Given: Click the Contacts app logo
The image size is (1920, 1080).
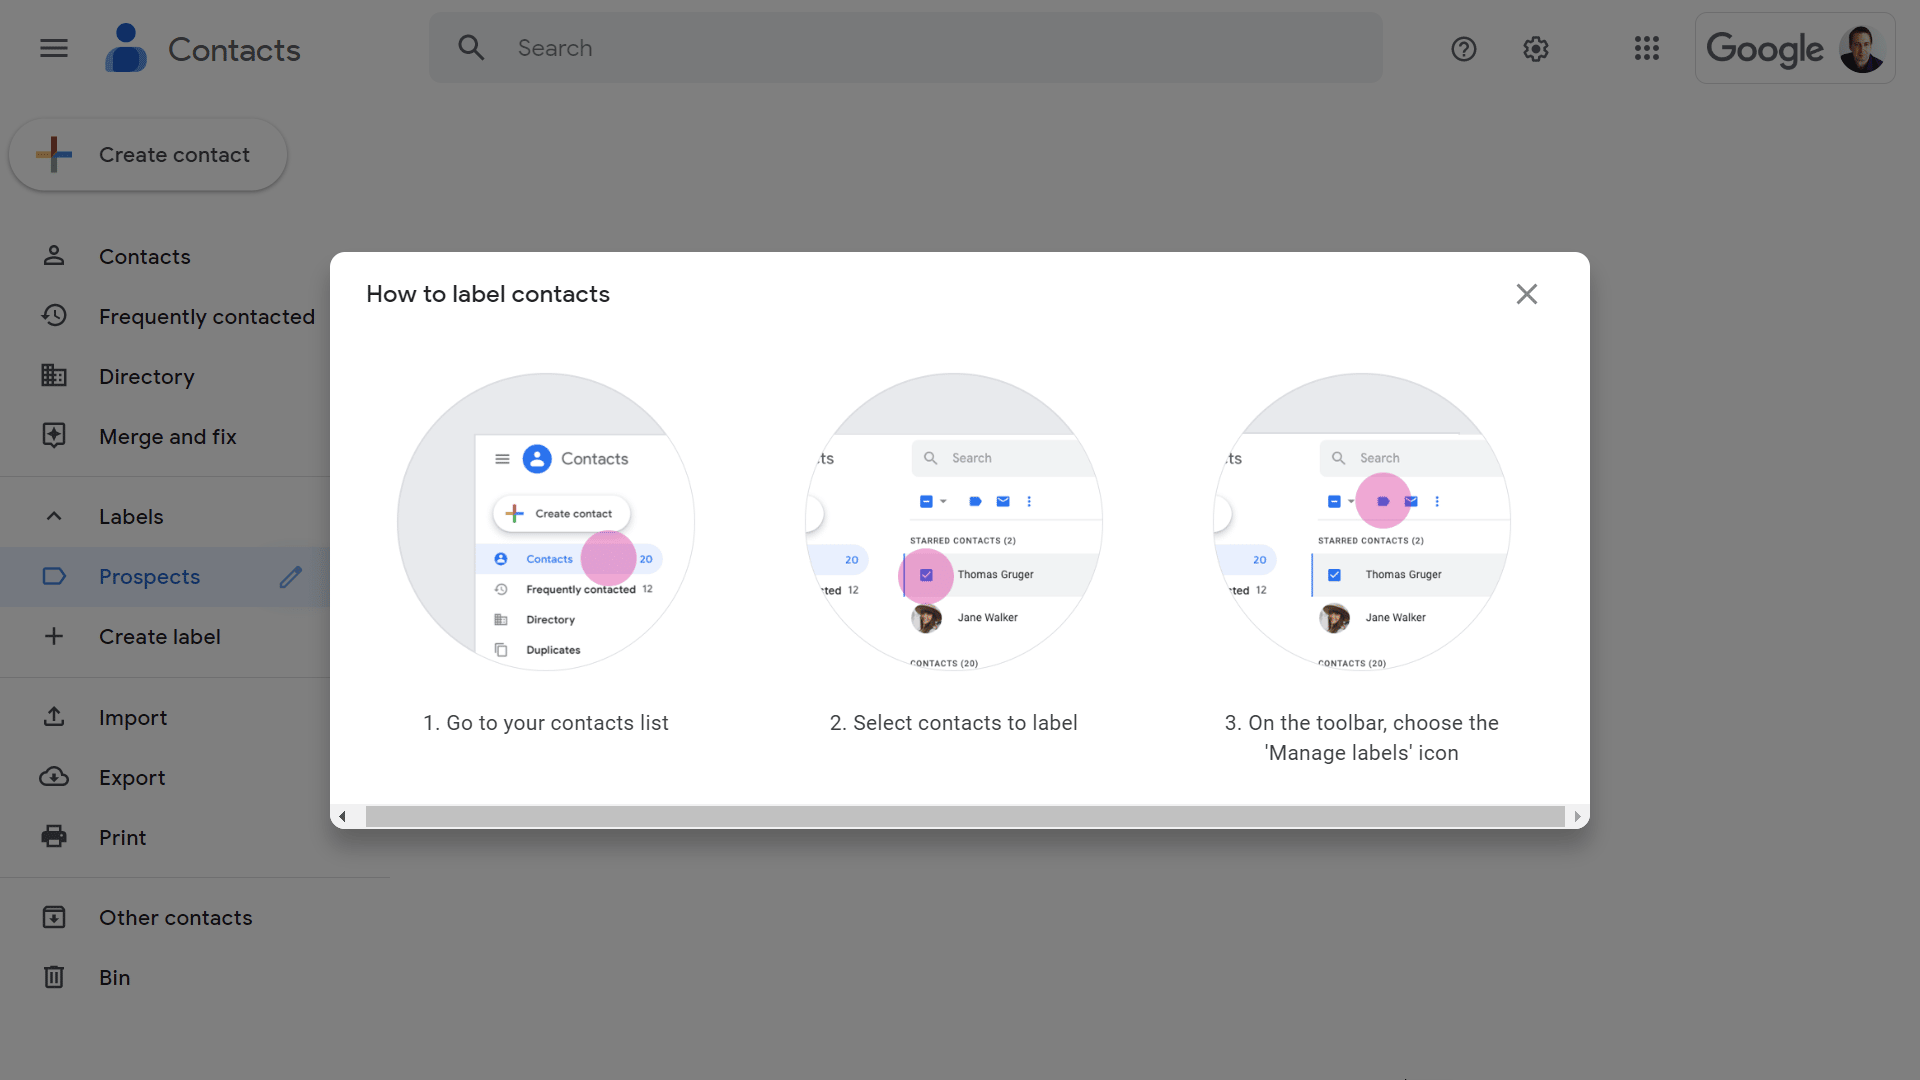Looking at the screenshot, I should point(126,48).
